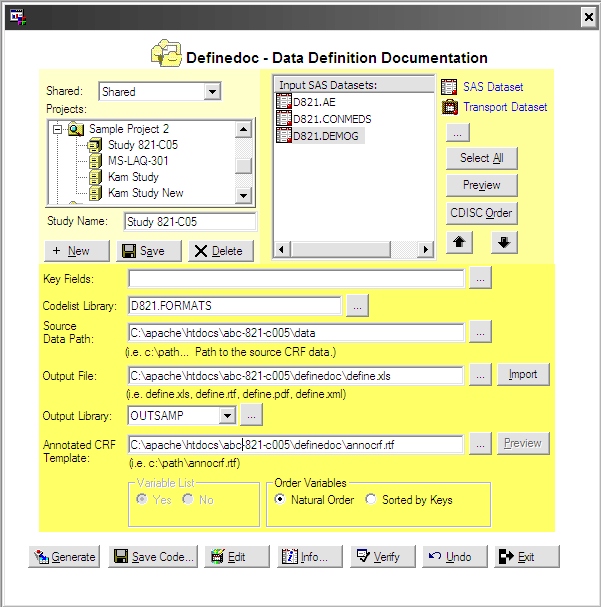The image size is (601, 607).
Task: Browse for input datasets ellipsis button
Action: tap(458, 133)
